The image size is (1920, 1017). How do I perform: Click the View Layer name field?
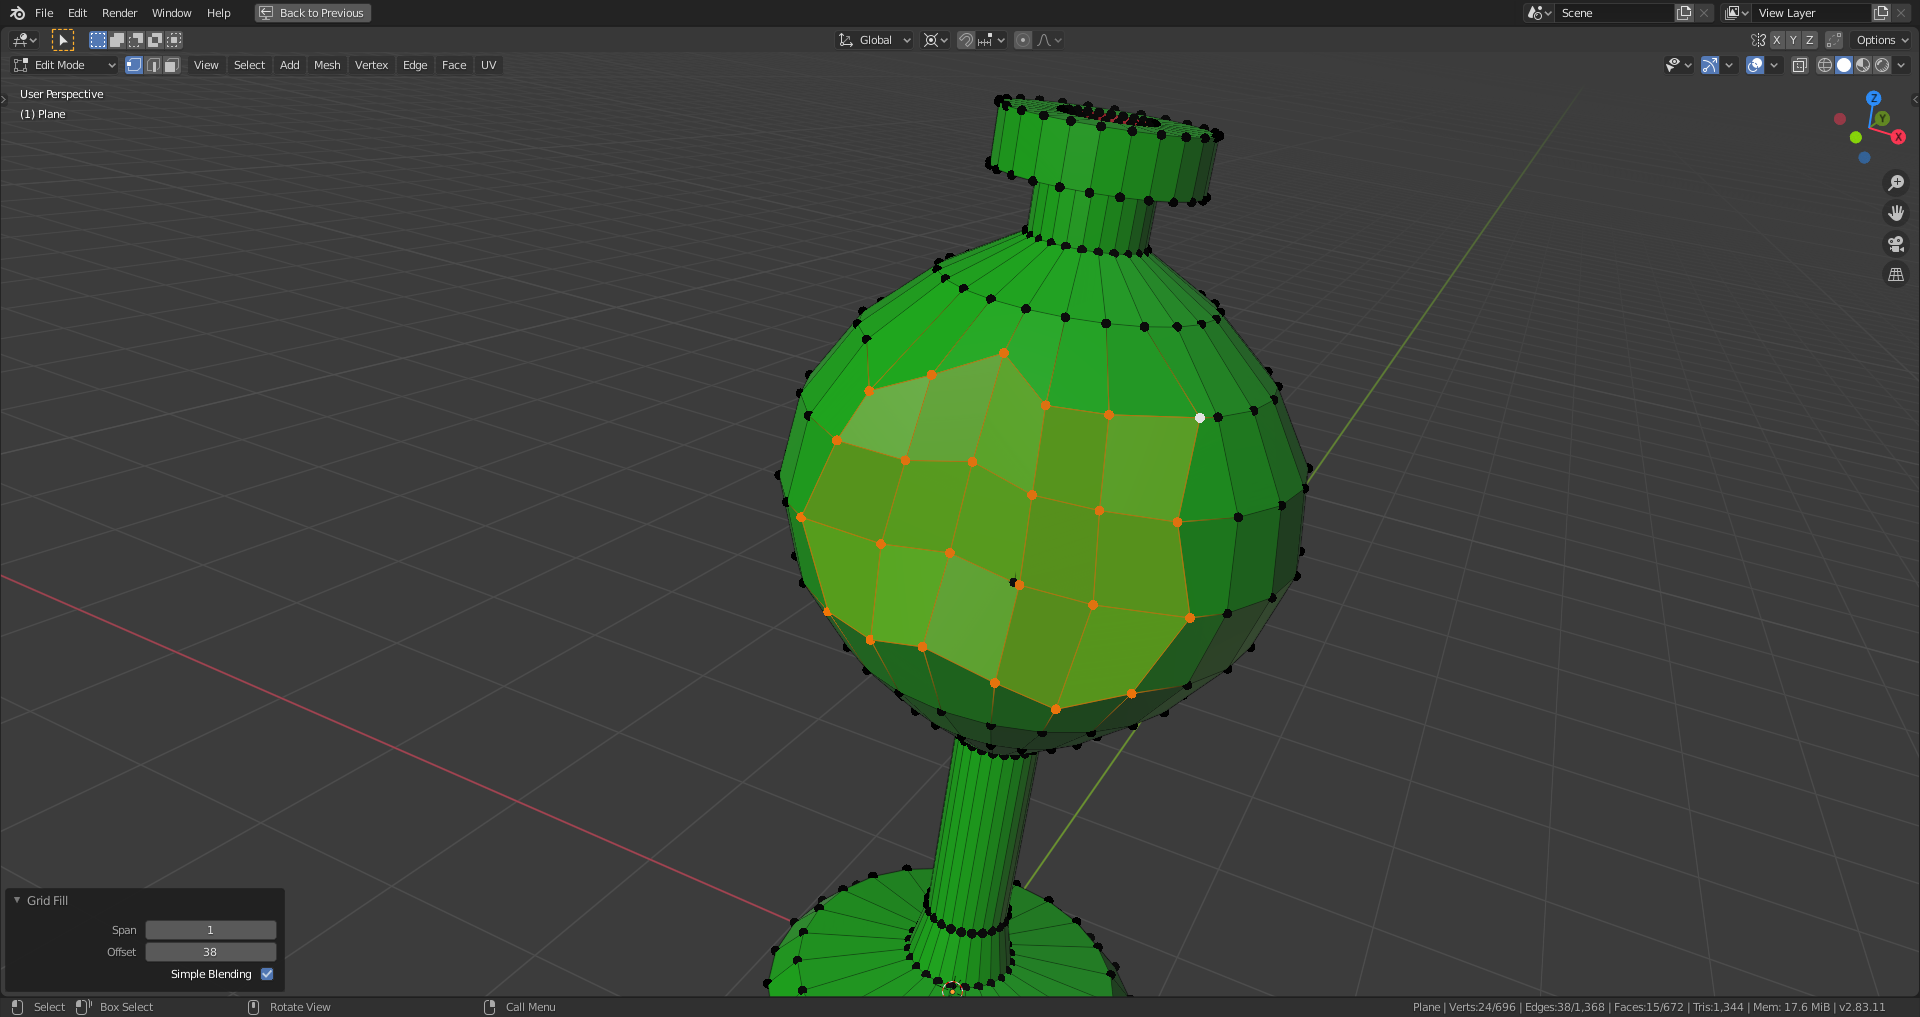(1813, 13)
